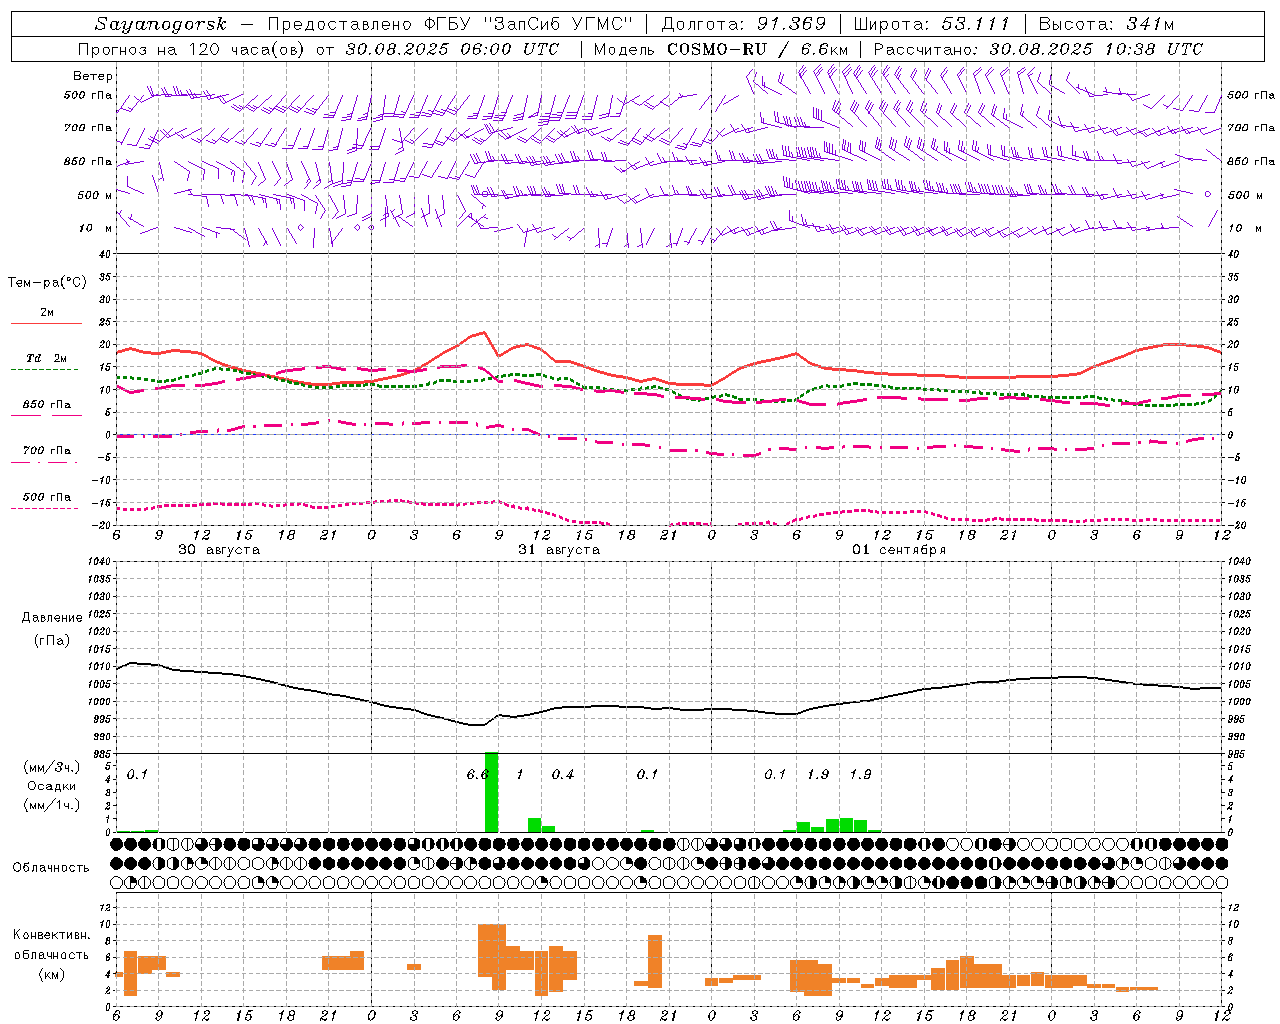This screenshot has width=1280, height=1024.
Task: Click the 'Широта: 53.111' latitude value
Action: coord(932,24)
